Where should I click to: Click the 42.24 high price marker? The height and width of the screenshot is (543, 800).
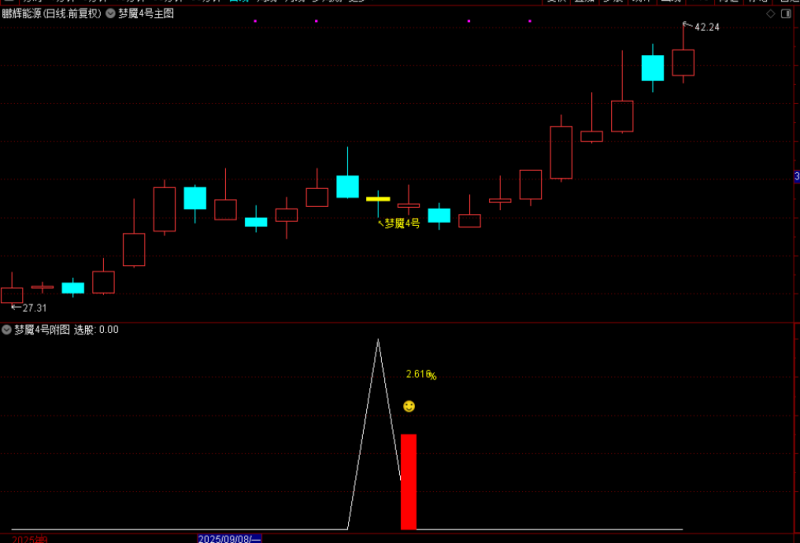pyautogui.click(x=706, y=27)
